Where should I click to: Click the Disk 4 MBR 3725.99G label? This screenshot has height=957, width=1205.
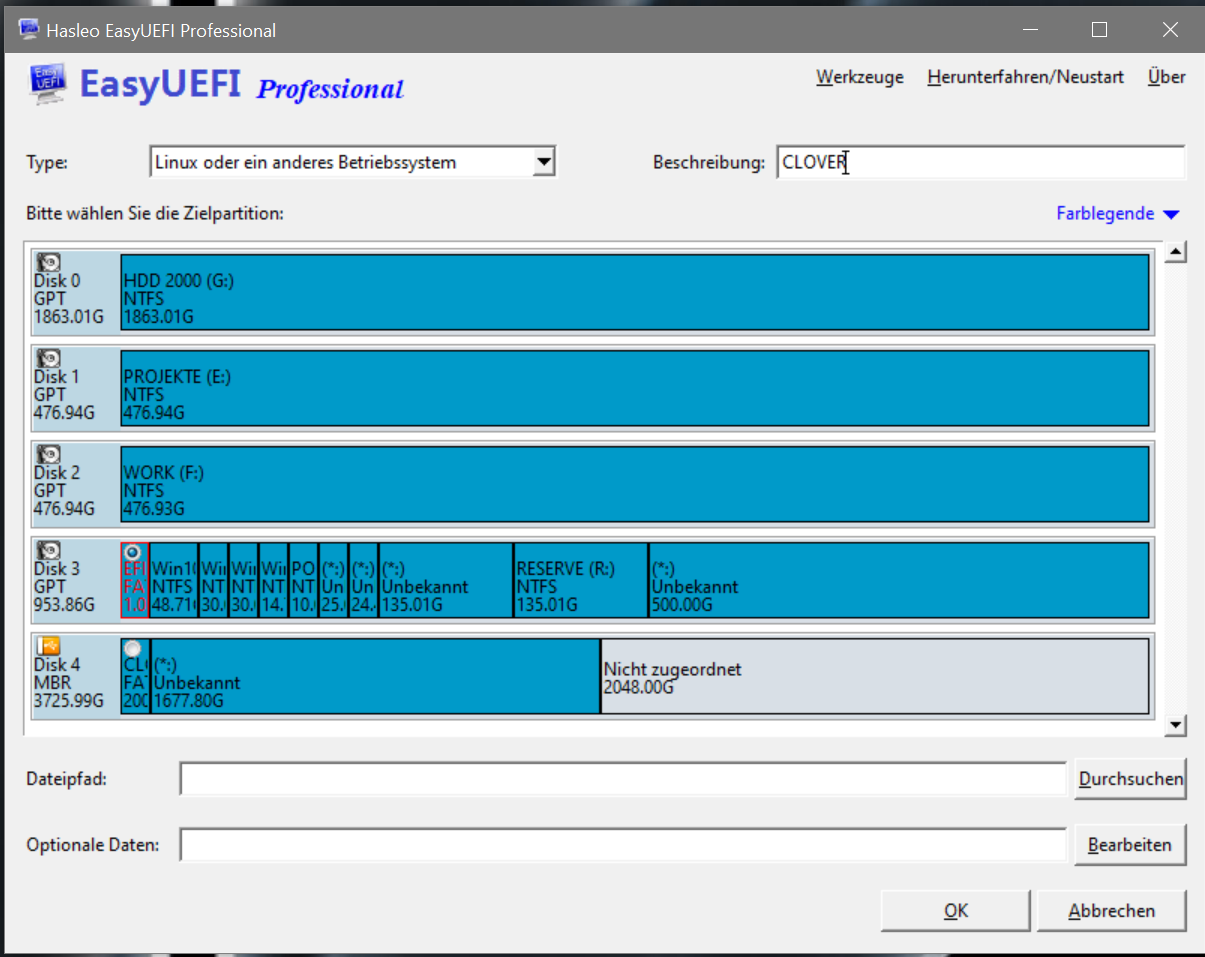(69, 683)
